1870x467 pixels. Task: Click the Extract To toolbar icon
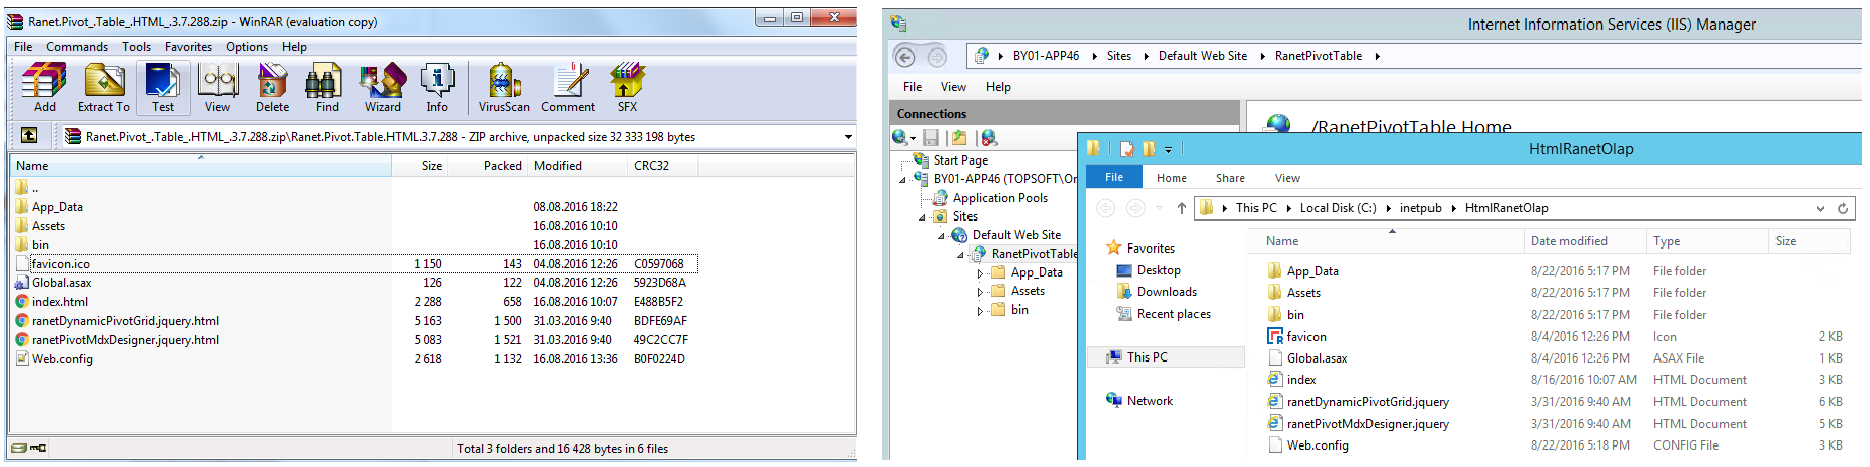(x=103, y=87)
